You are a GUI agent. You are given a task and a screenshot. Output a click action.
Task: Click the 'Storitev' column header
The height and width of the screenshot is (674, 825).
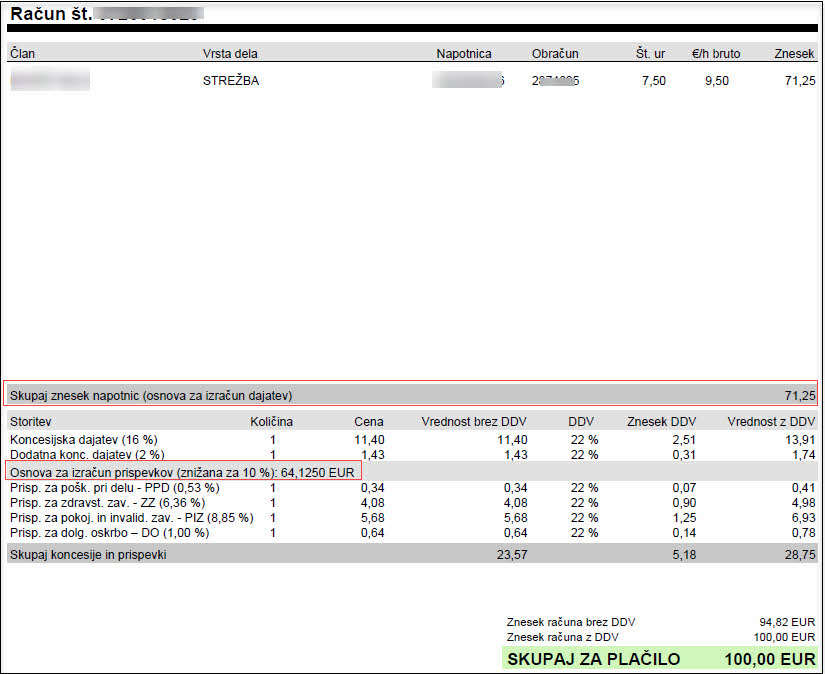(31, 422)
